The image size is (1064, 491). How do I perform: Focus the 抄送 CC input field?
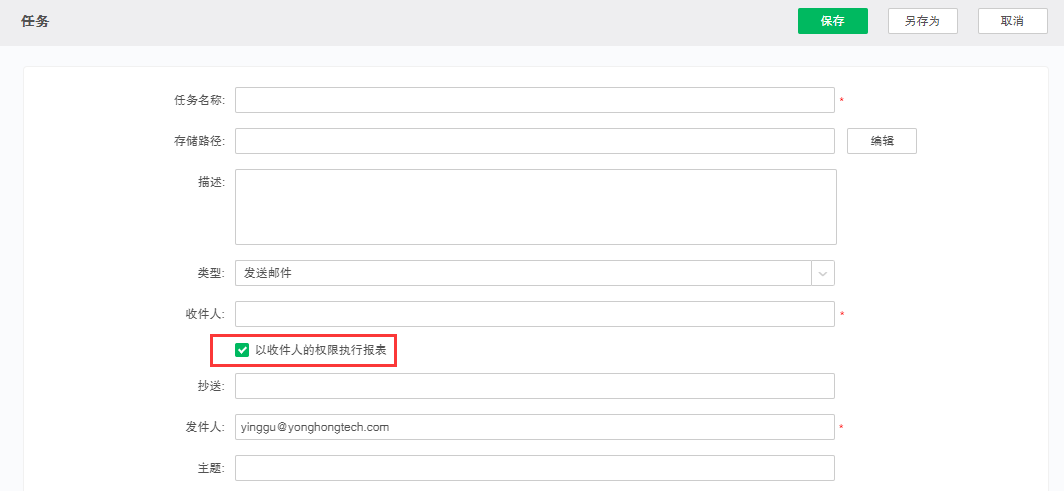(534, 386)
